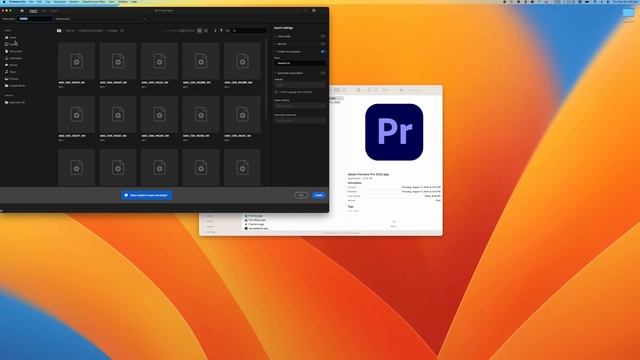640x360 pixels.
Task: Open the Premiere Pro app menu
Action: coord(17,2)
